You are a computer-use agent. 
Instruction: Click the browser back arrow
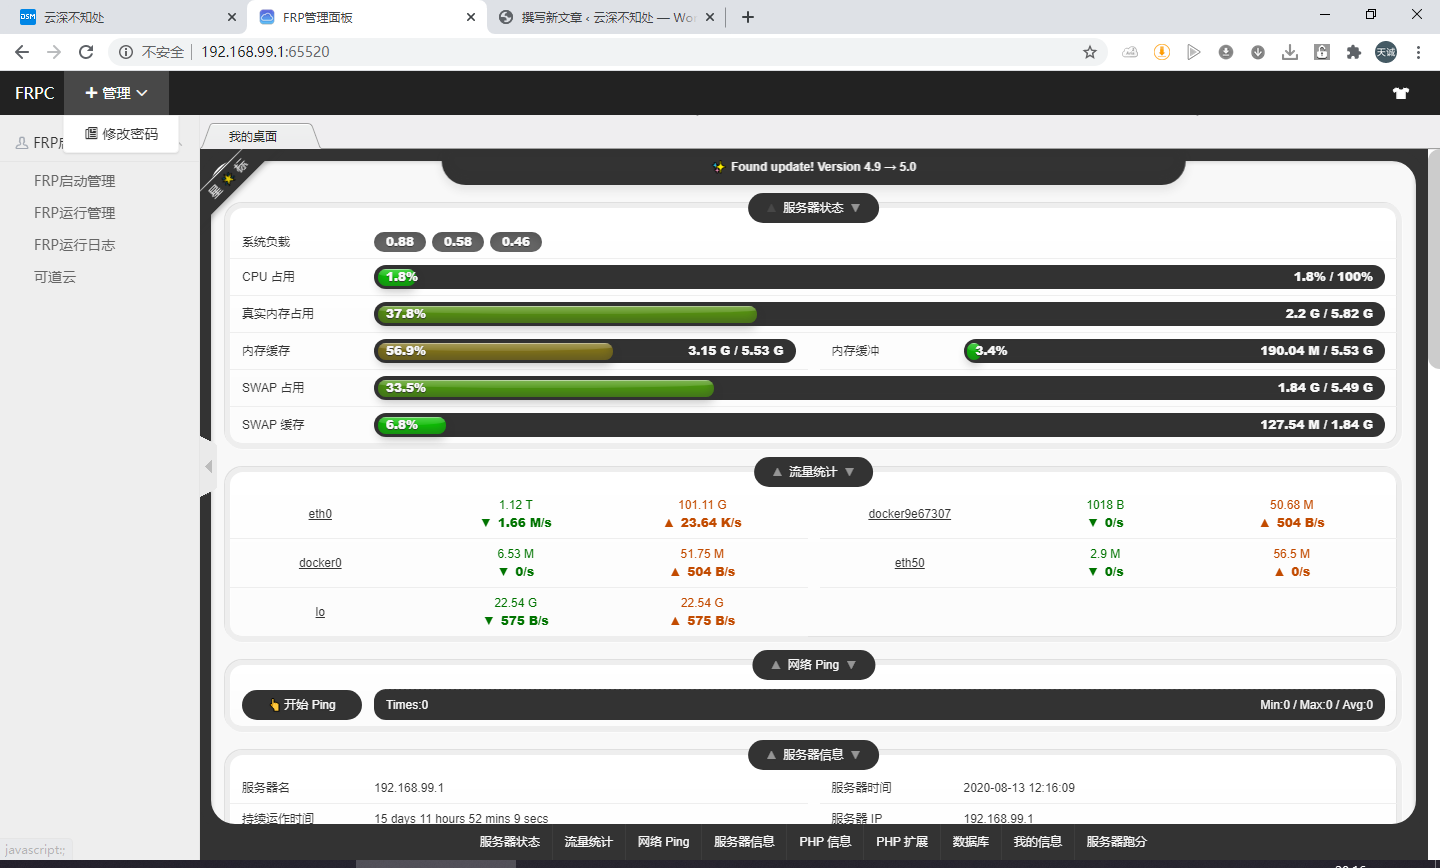pyautogui.click(x=22, y=52)
